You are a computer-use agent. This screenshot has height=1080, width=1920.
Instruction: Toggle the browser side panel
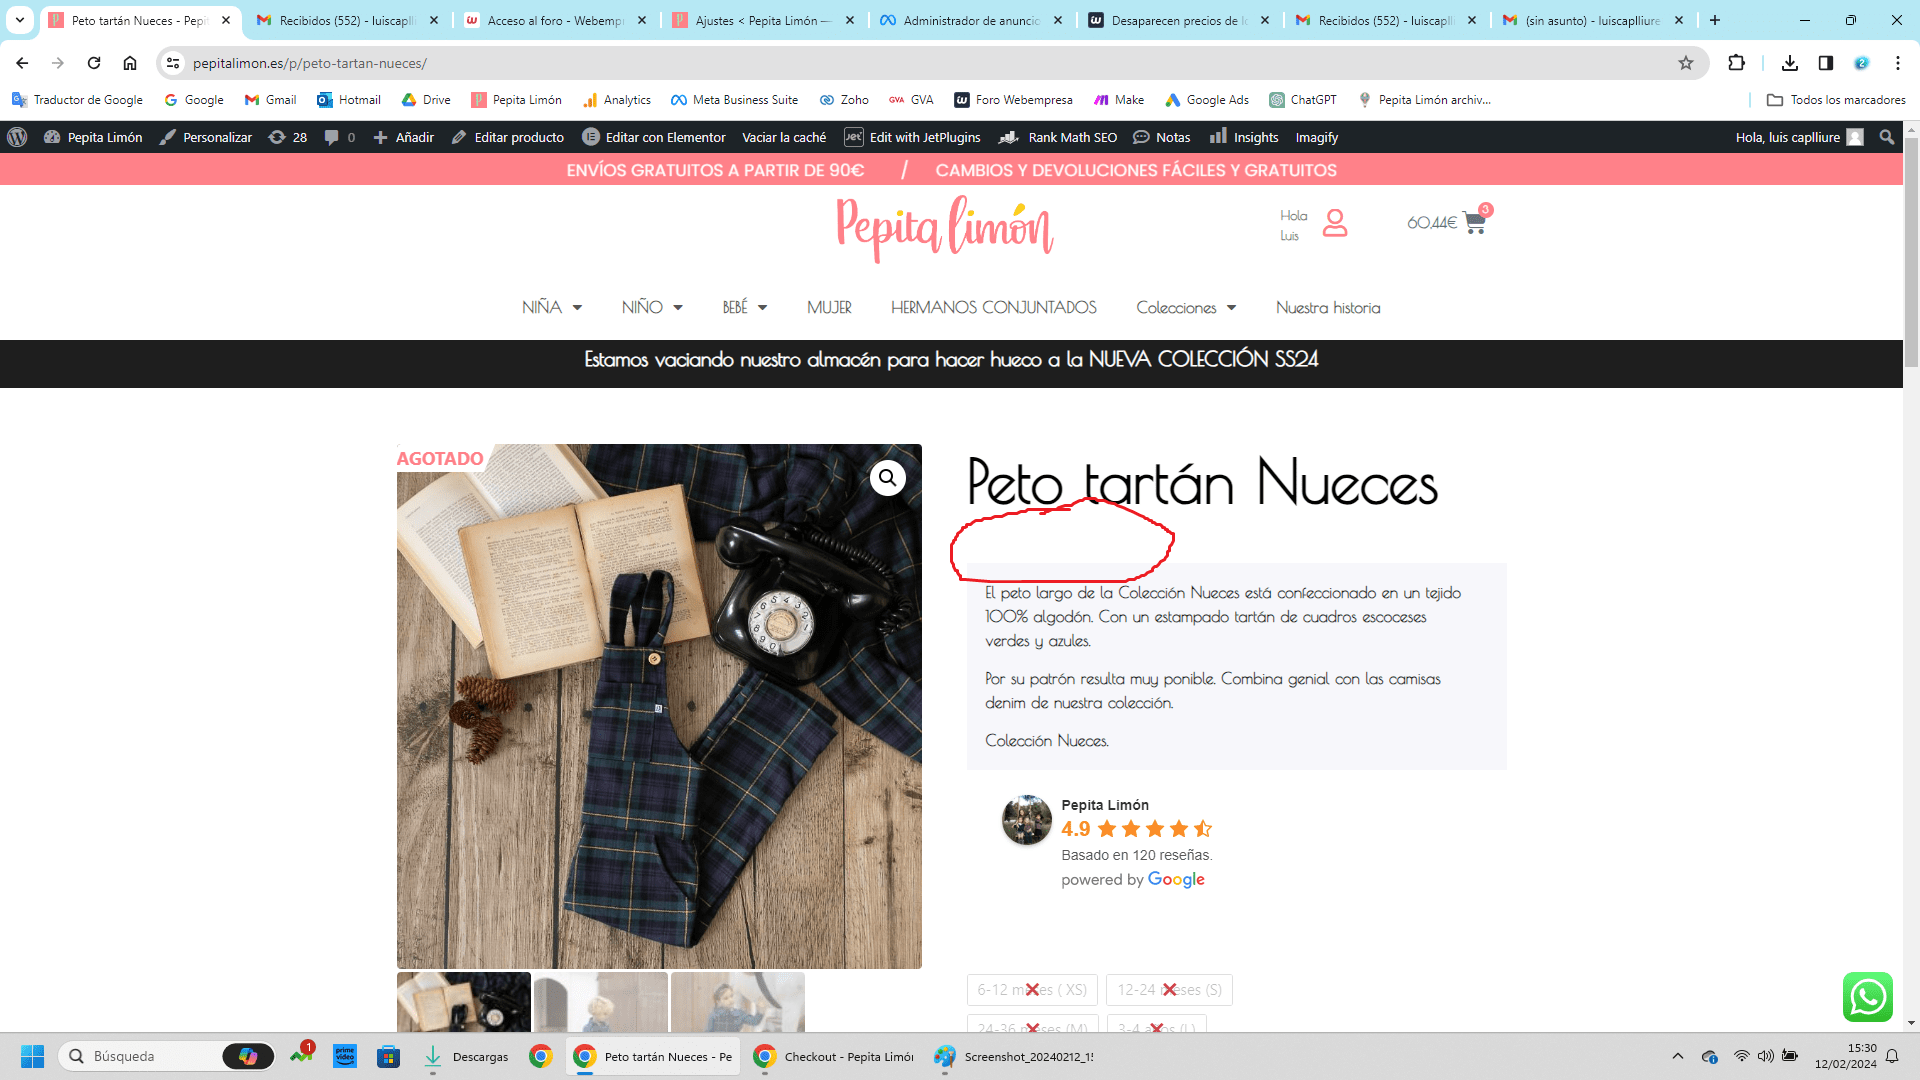point(1826,63)
